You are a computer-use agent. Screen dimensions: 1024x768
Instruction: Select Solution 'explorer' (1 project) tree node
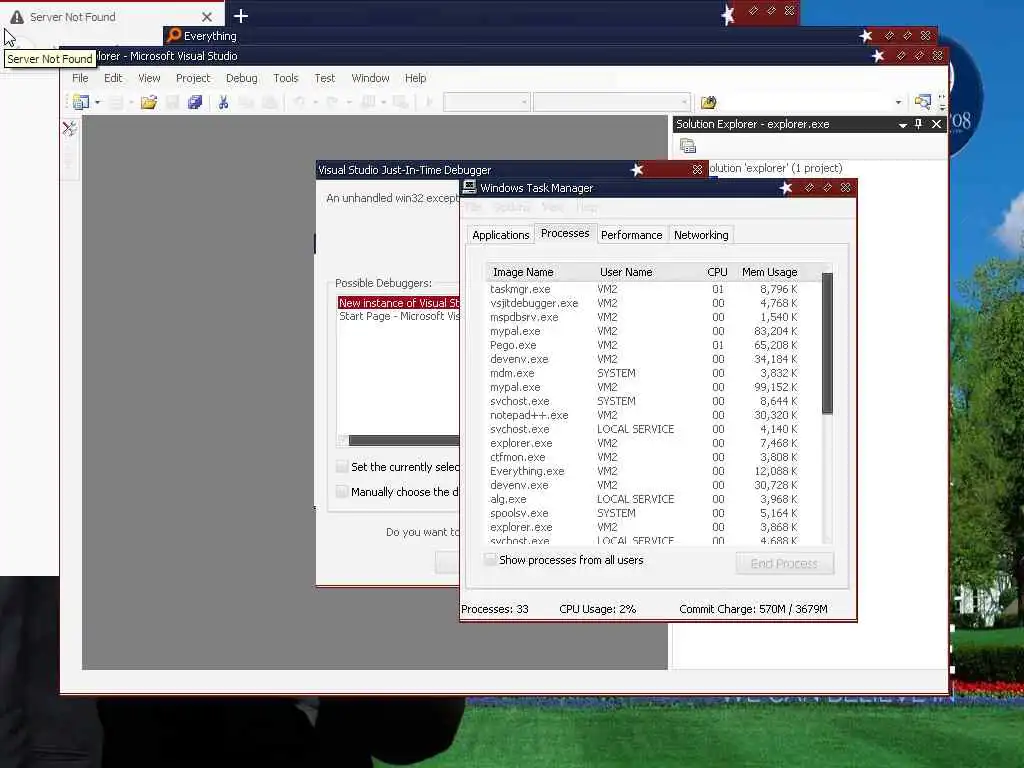pos(775,168)
